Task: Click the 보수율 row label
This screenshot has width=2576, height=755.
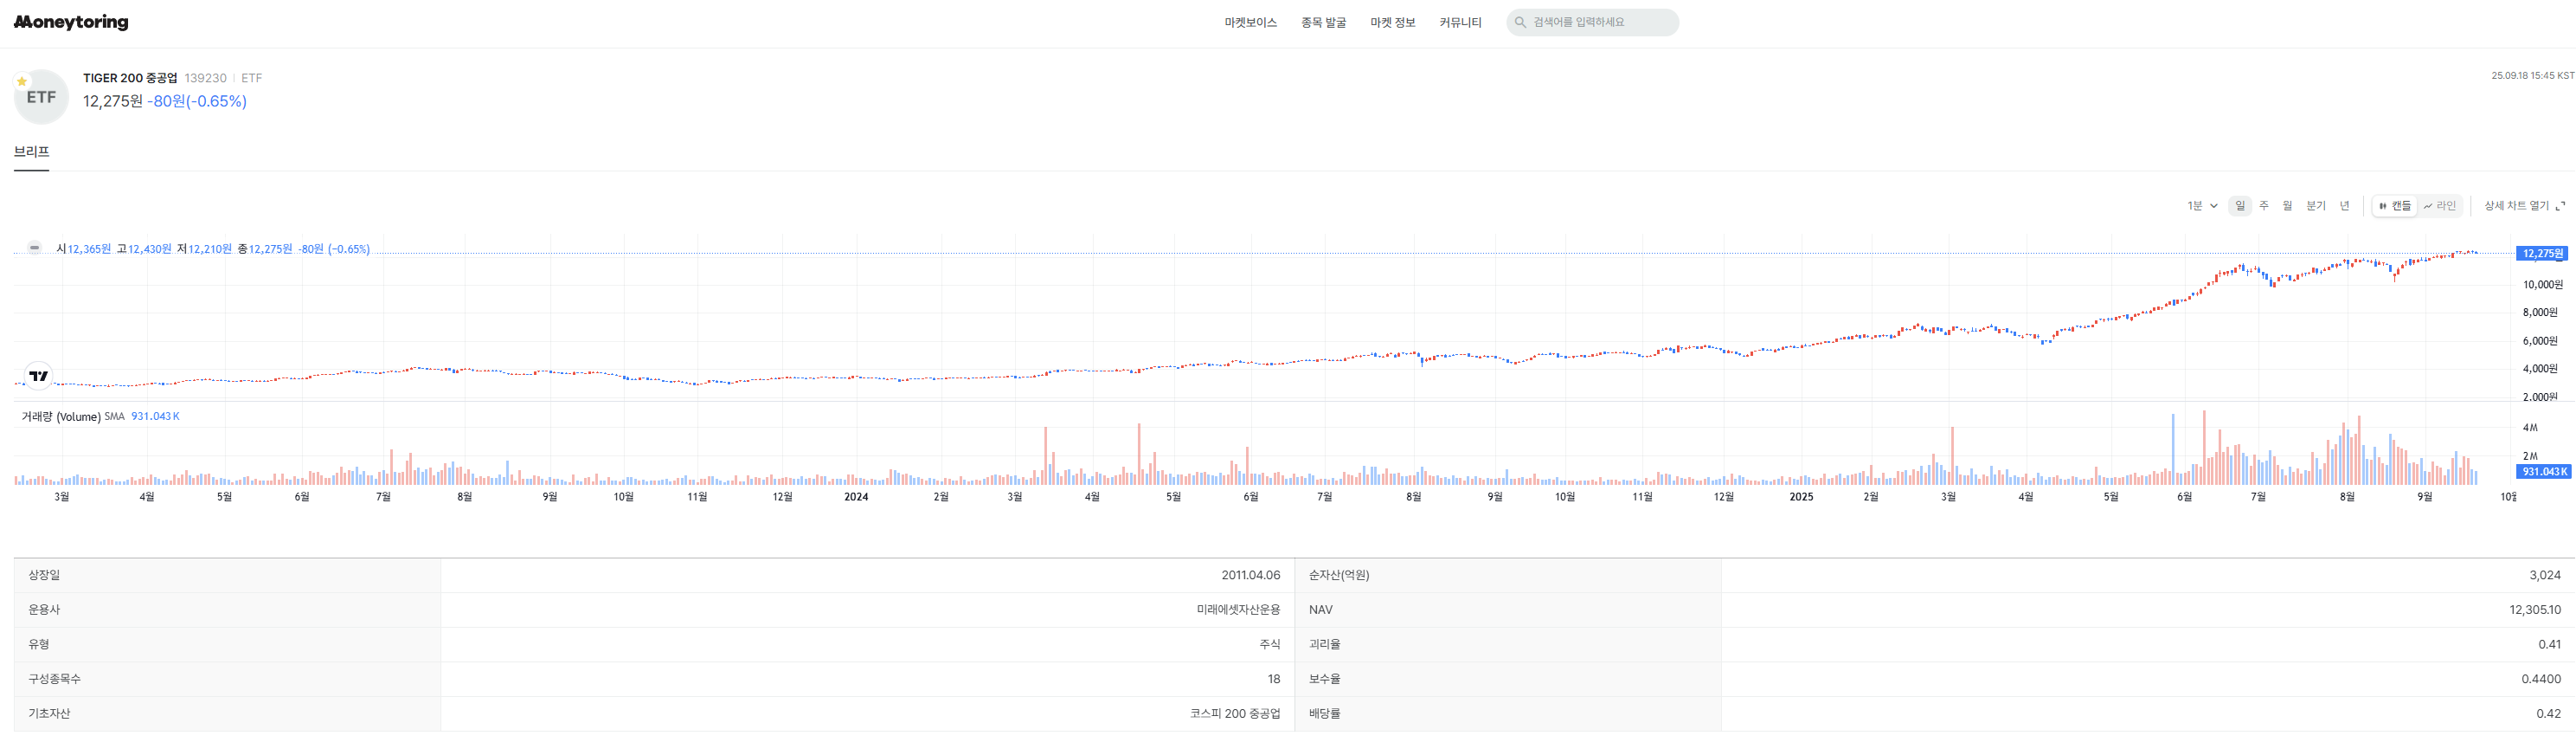Action: 1325,679
